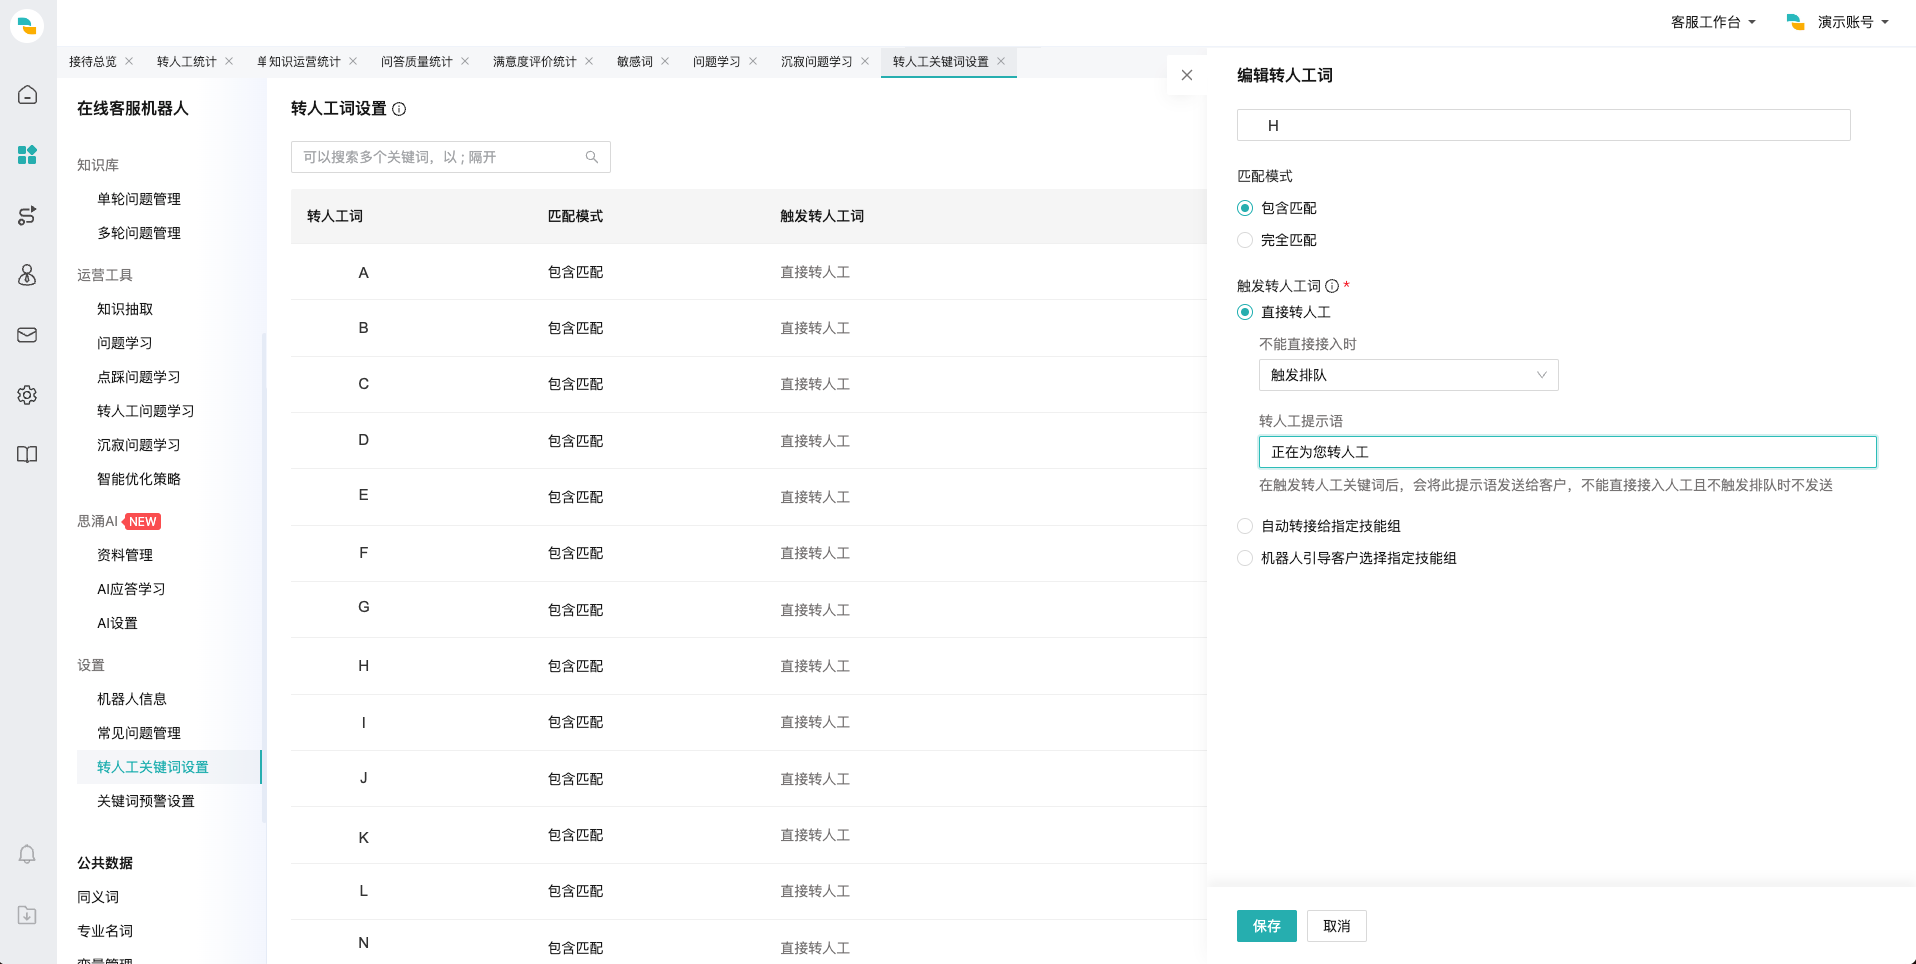
Task: Open AI应答学习 in the sidebar
Action: tap(131, 589)
